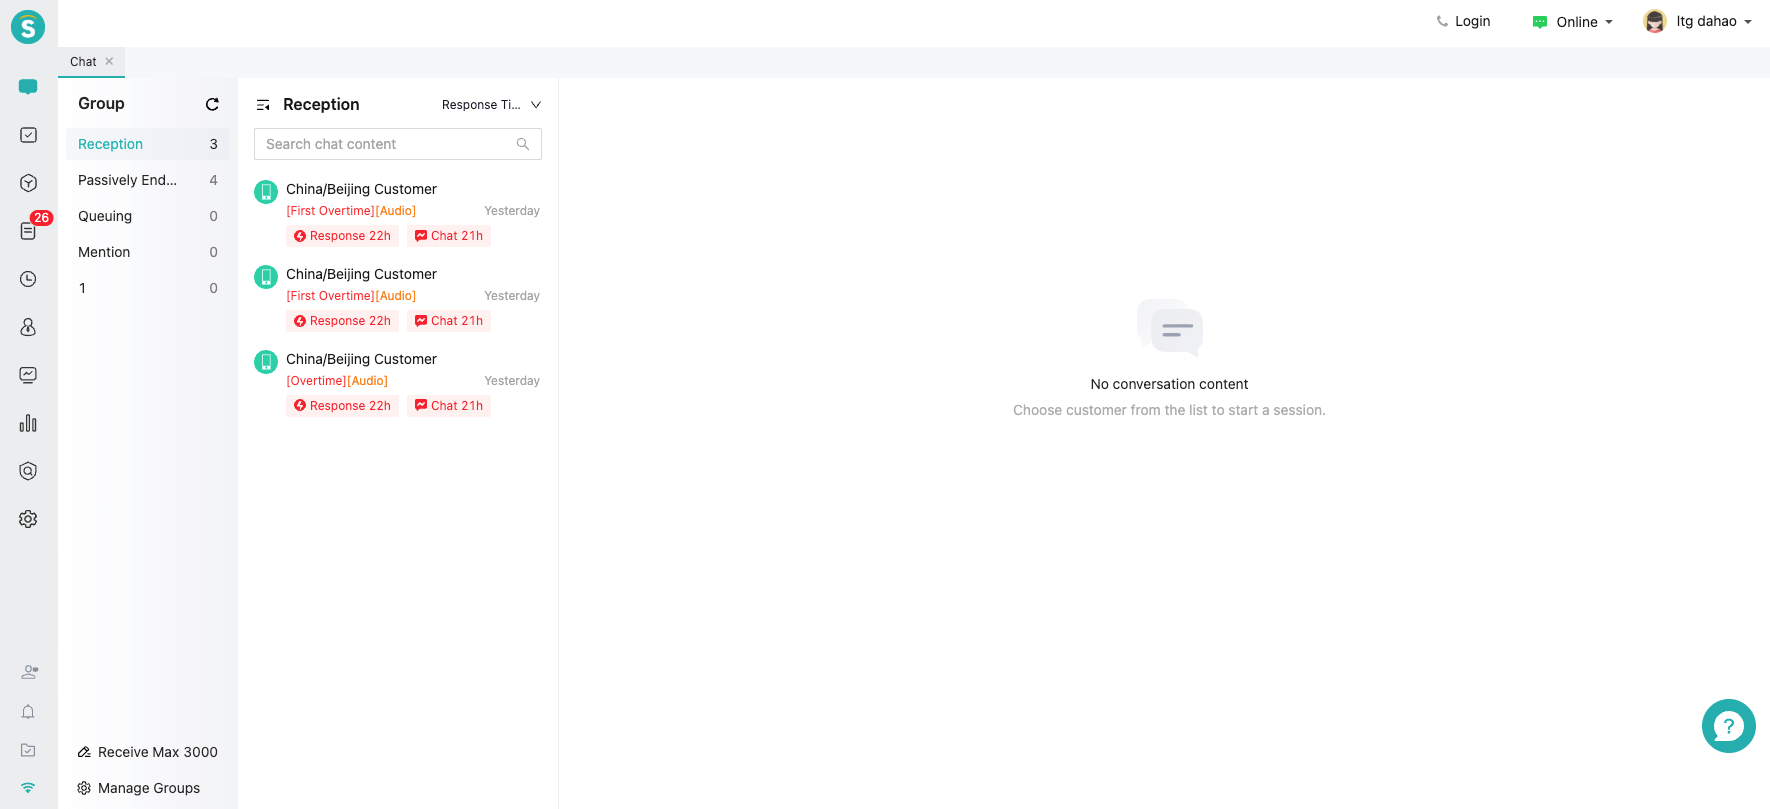Open the sidebar icon with 26 badge
Viewport: 1770px width, 809px height.
(x=28, y=231)
